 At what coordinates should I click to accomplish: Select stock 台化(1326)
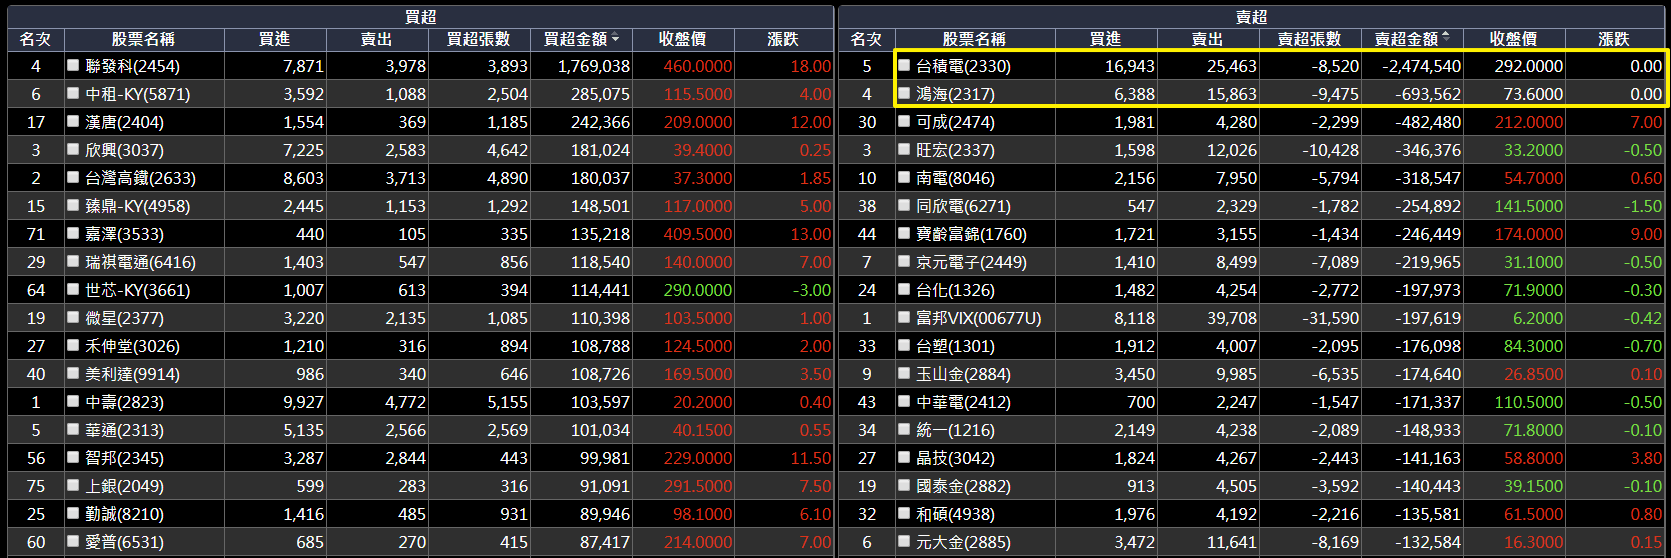click(955, 290)
